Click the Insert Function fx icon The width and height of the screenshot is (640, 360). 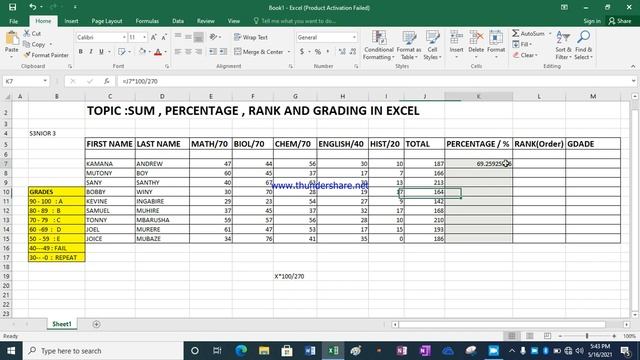pyautogui.click(x=107, y=81)
